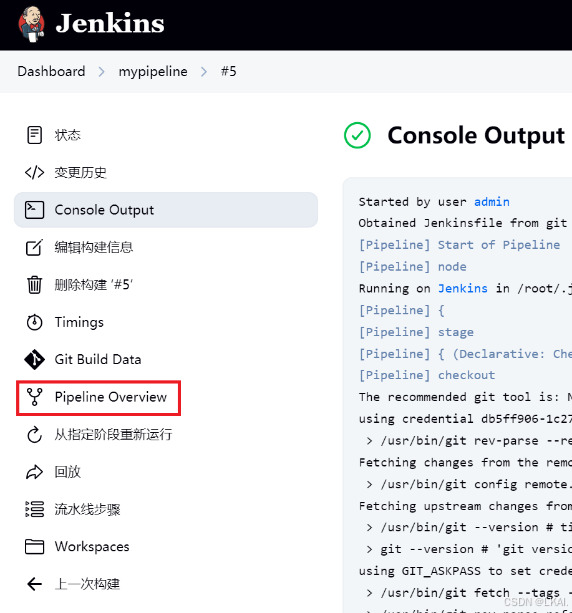Open the admin user link

[492, 202]
